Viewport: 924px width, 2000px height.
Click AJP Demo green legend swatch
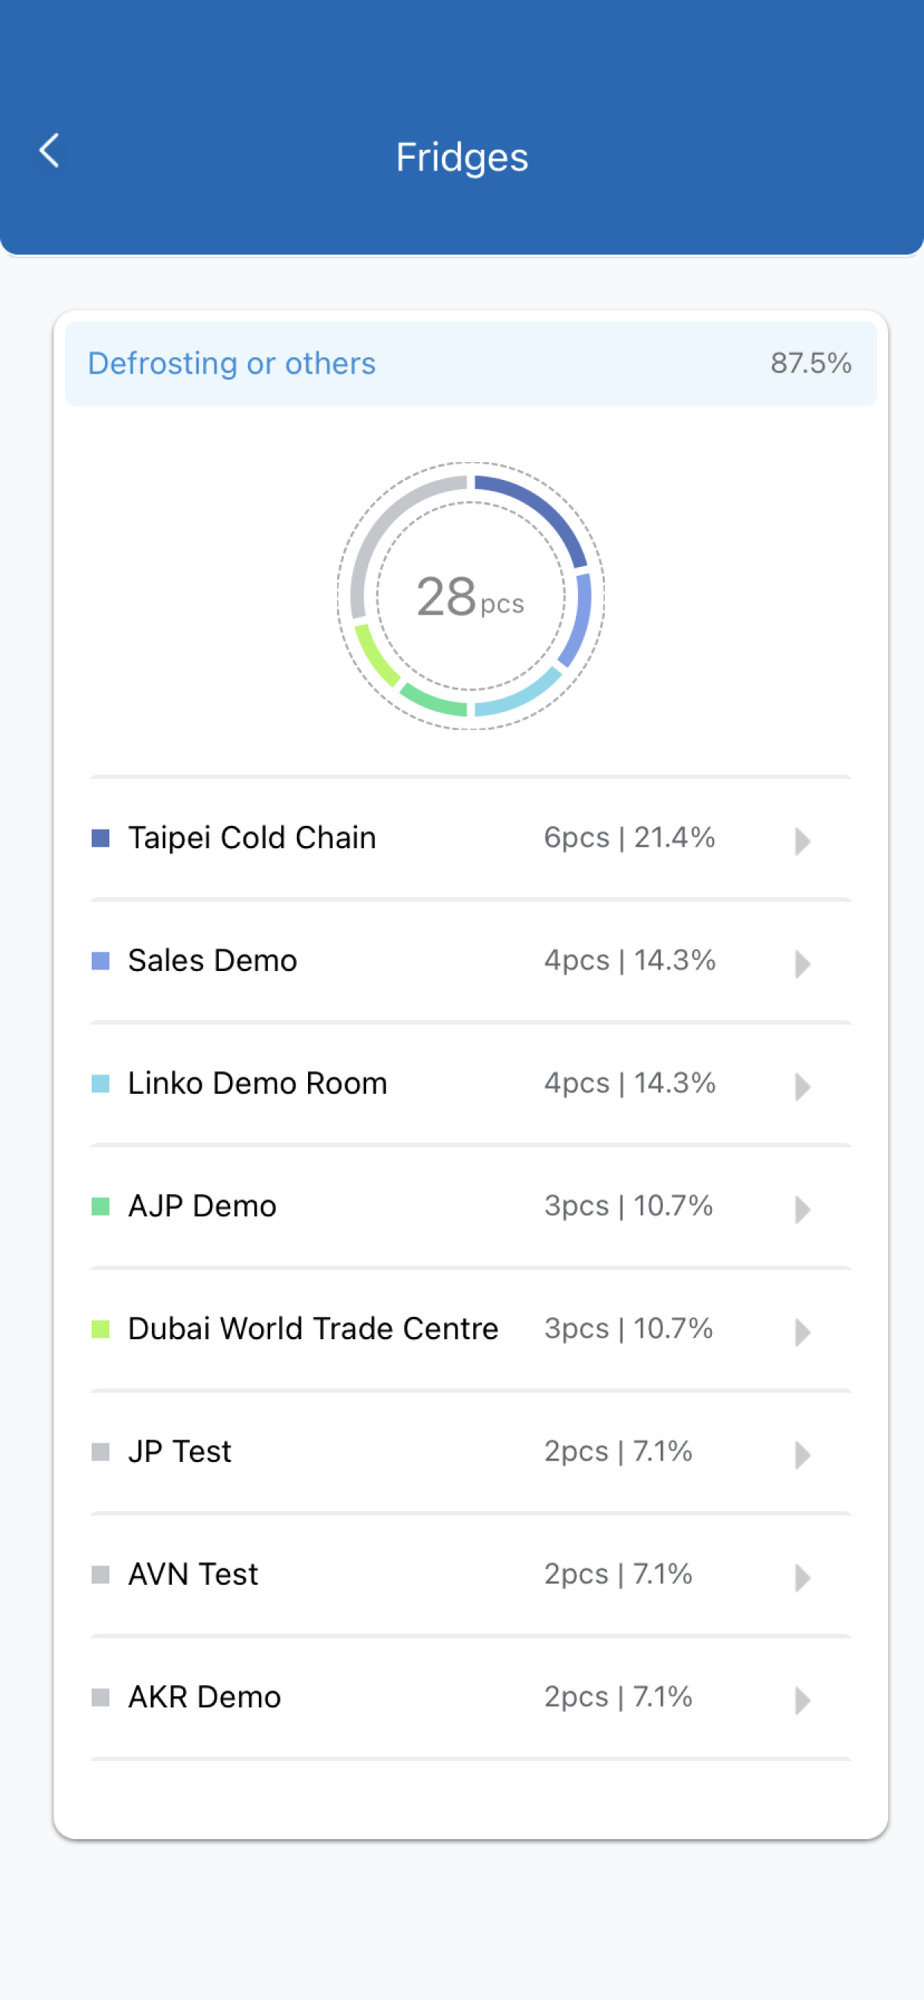coord(100,1207)
